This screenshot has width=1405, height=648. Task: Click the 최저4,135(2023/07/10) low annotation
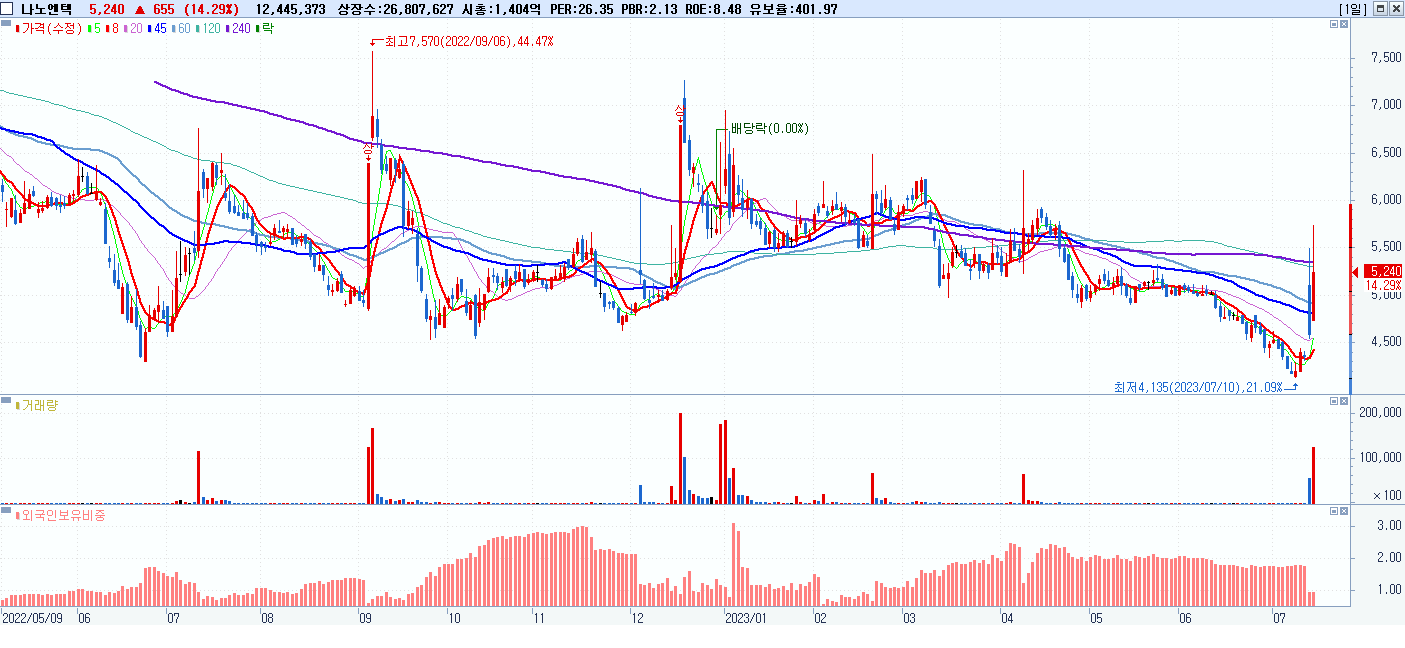1198,386
